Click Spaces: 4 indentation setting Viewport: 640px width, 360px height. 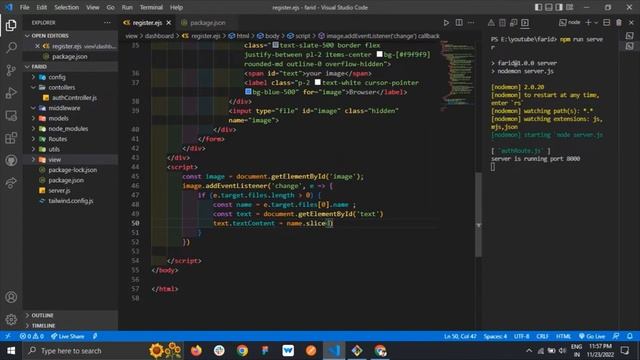point(495,336)
